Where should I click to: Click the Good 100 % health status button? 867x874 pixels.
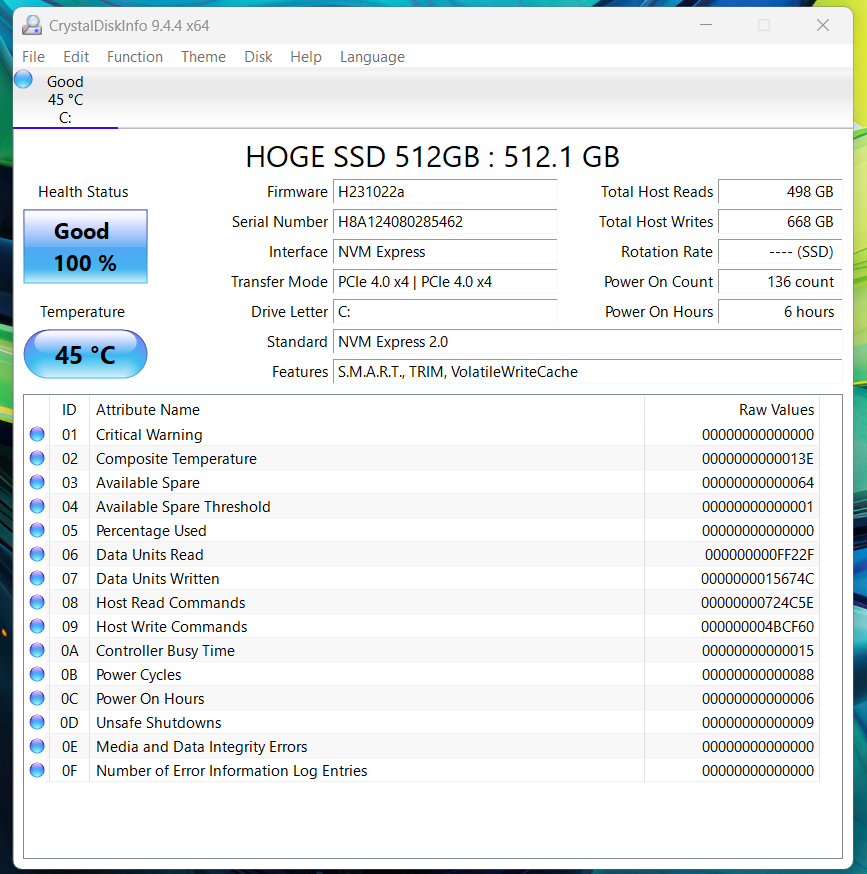tap(85, 246)
